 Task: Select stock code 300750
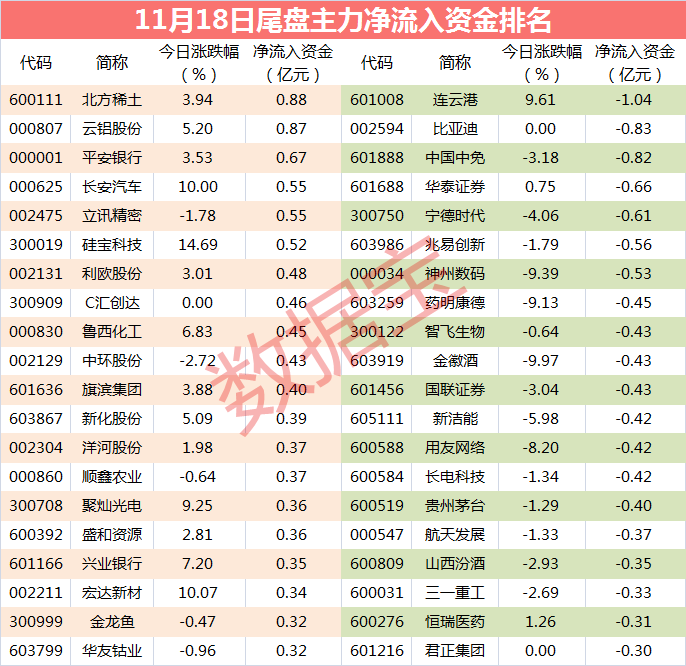click(x=377, y=216)
